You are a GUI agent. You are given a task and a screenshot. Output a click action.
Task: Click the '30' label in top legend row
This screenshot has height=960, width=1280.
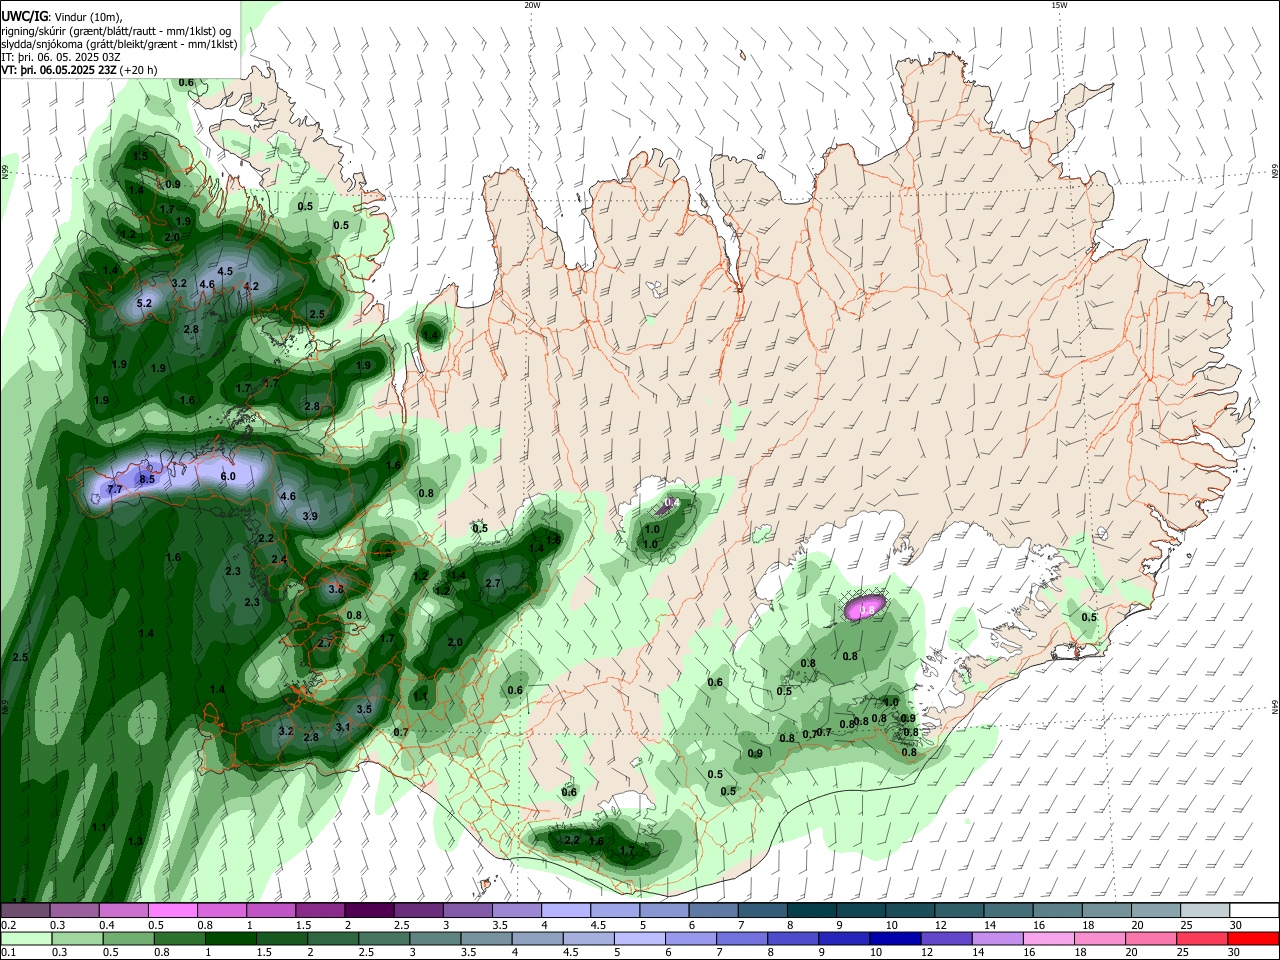(1235, 925)
